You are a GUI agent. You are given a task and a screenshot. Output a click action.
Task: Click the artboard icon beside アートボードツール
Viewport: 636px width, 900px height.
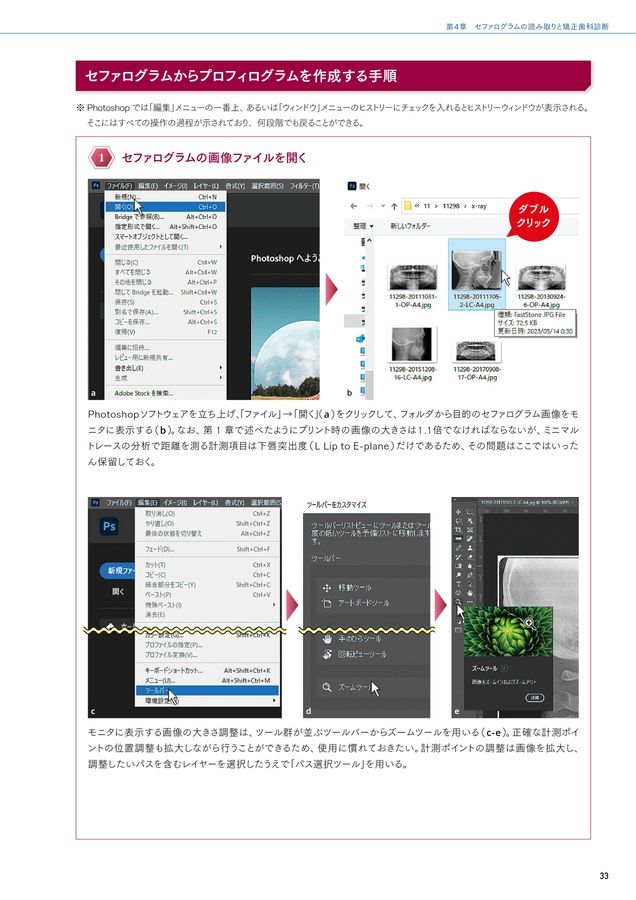click(327, 603)
